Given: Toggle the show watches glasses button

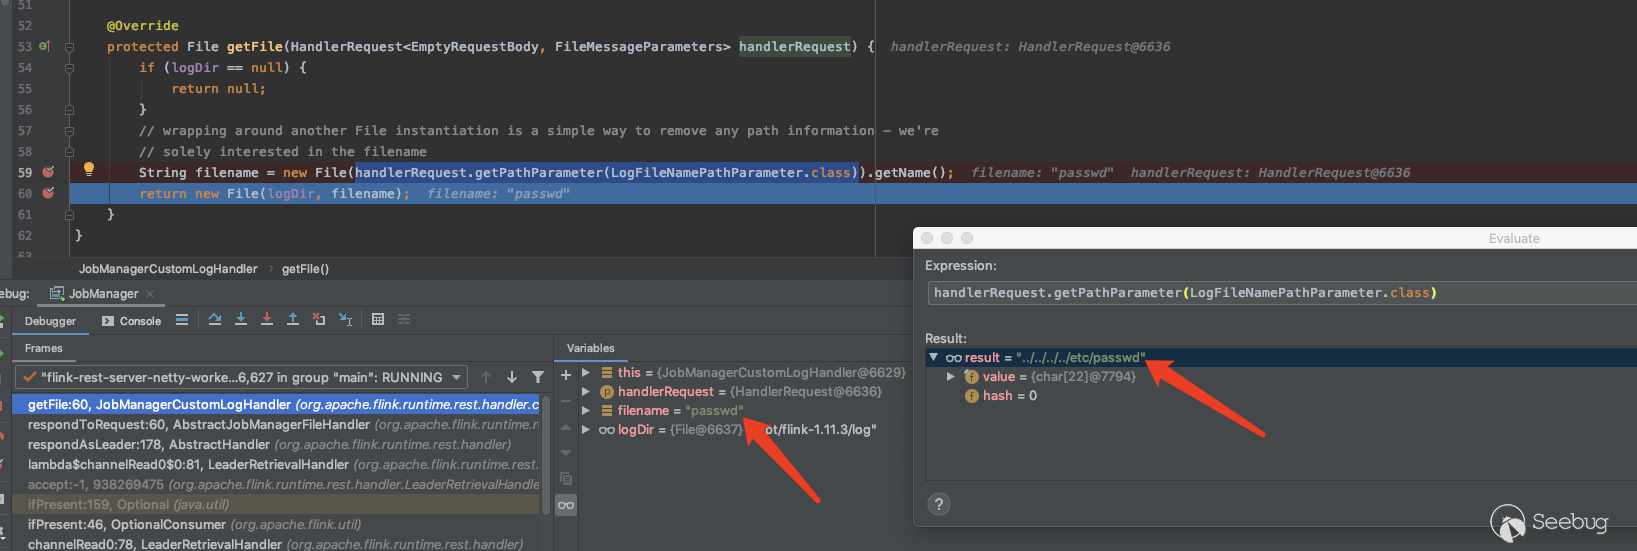Looking at the screenshot, I should 566,505.
